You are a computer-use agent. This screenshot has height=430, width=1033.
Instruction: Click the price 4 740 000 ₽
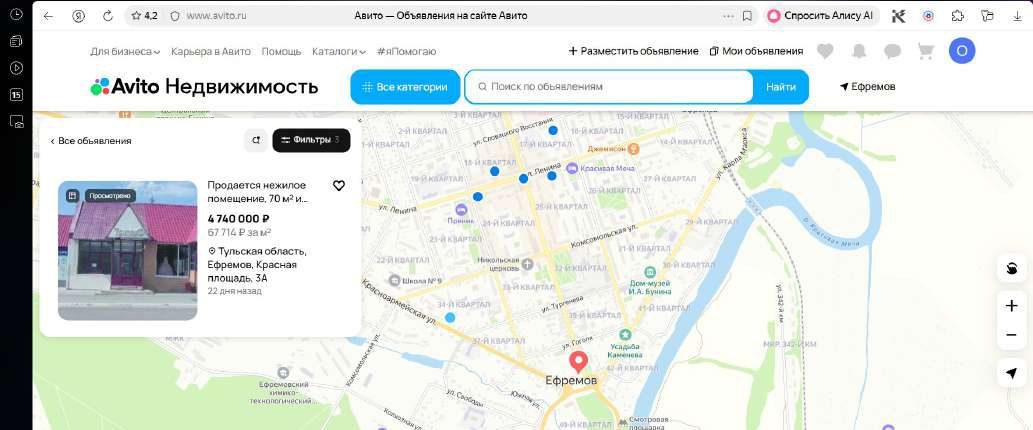(238, 219)
